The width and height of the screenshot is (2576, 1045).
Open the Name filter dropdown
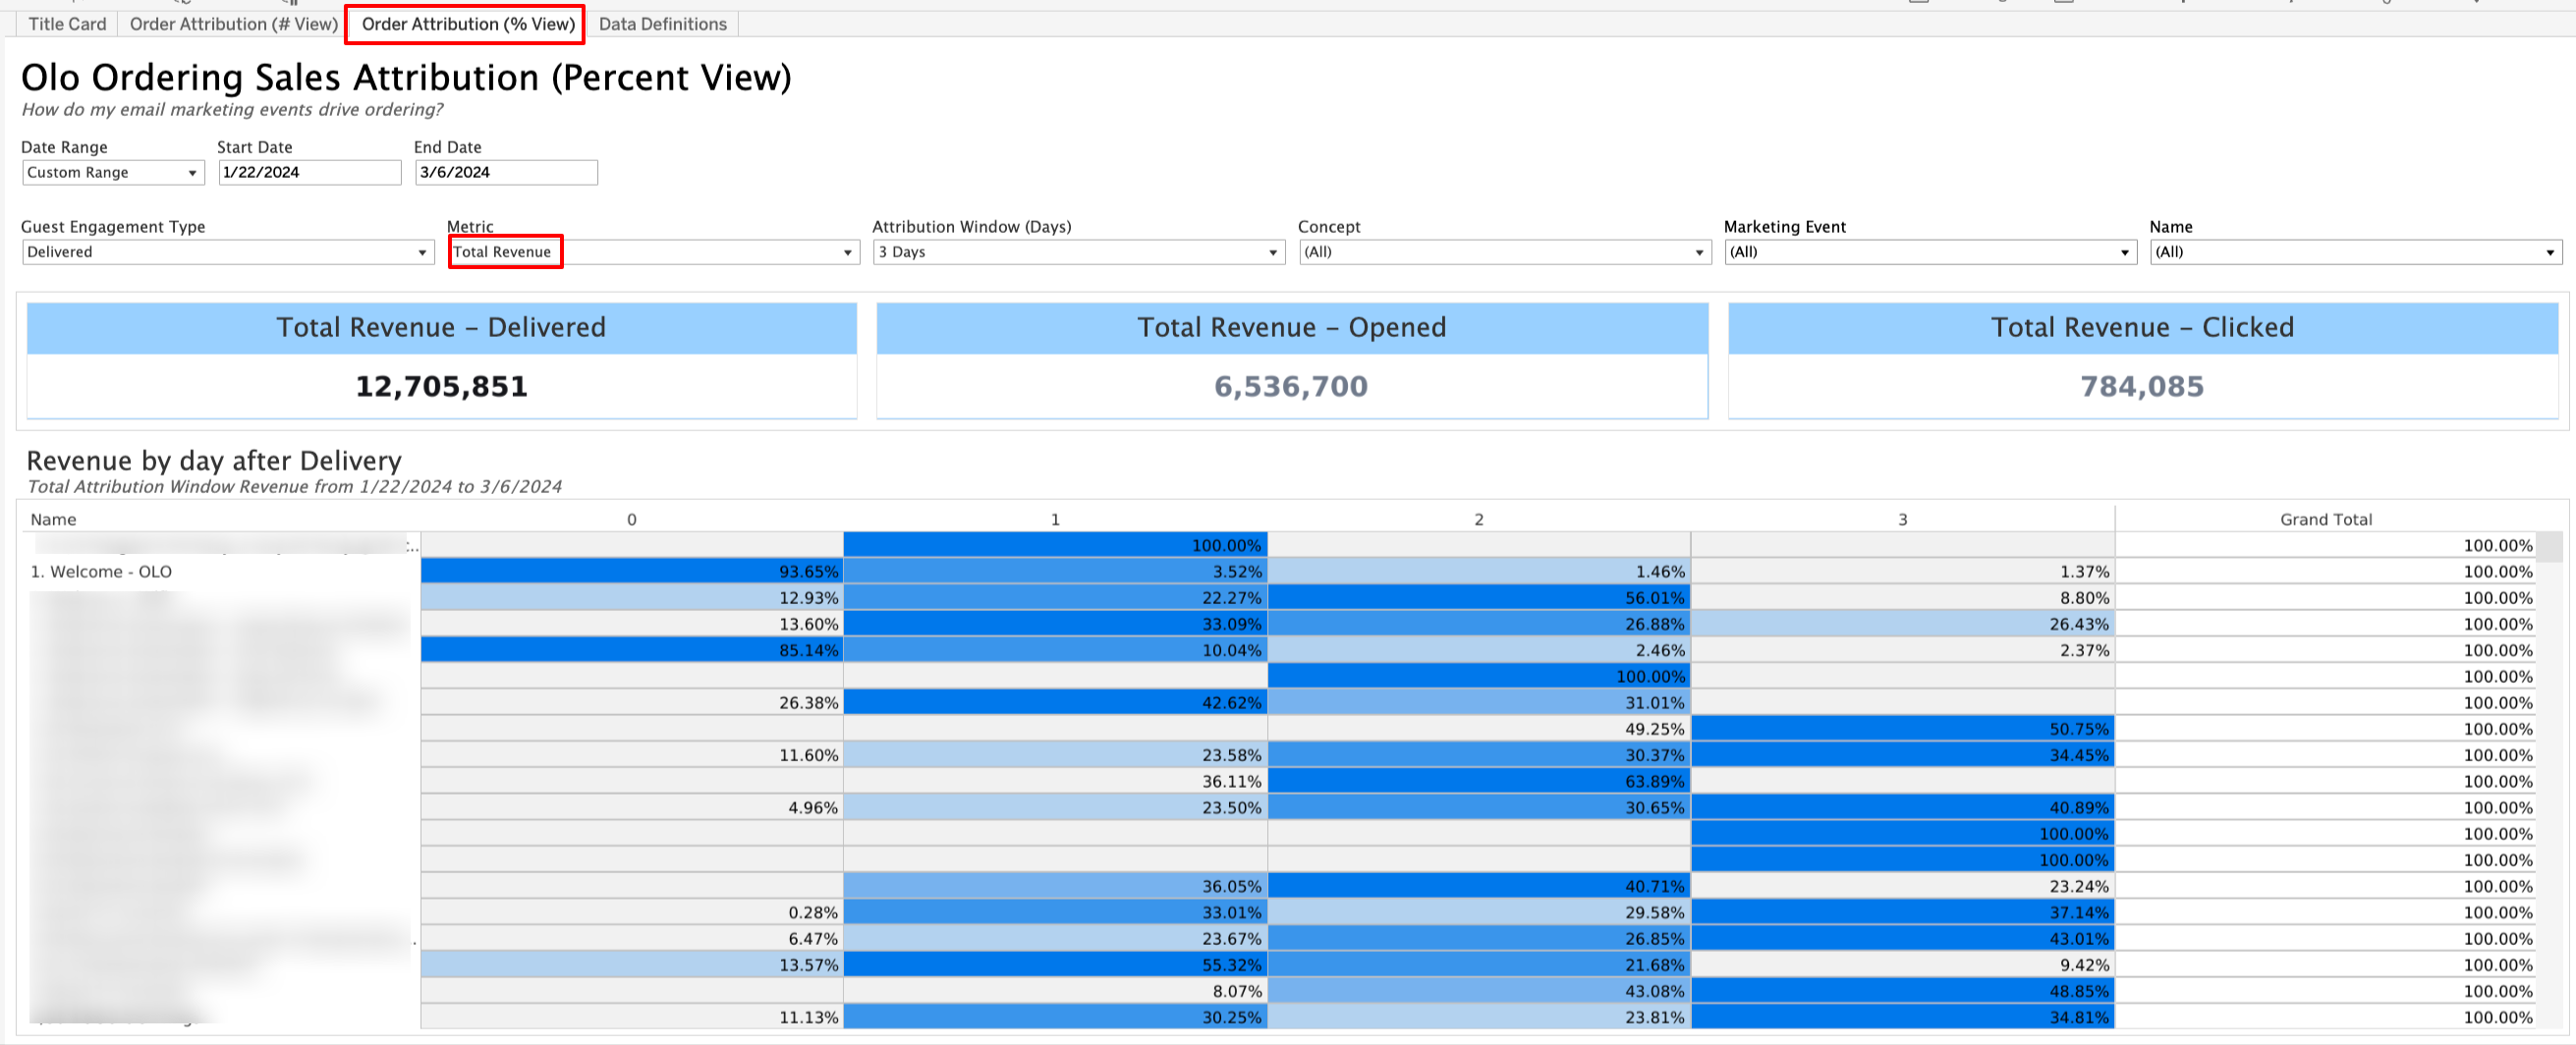[x=2356, y=252]
